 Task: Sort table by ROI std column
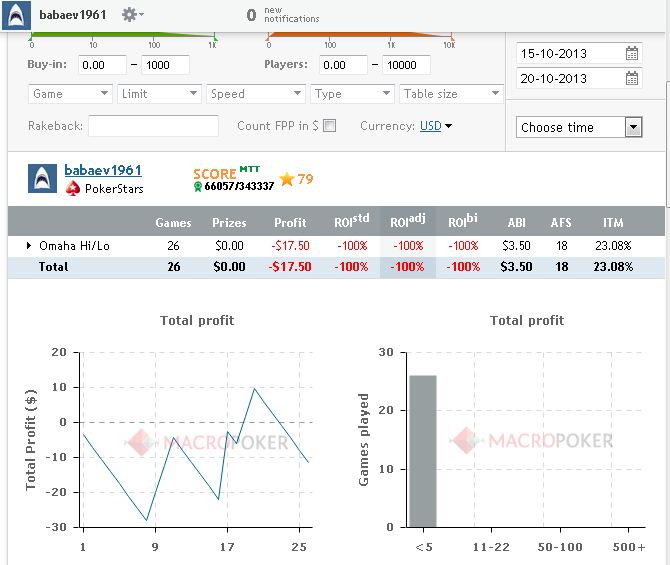tap(351, 221)
